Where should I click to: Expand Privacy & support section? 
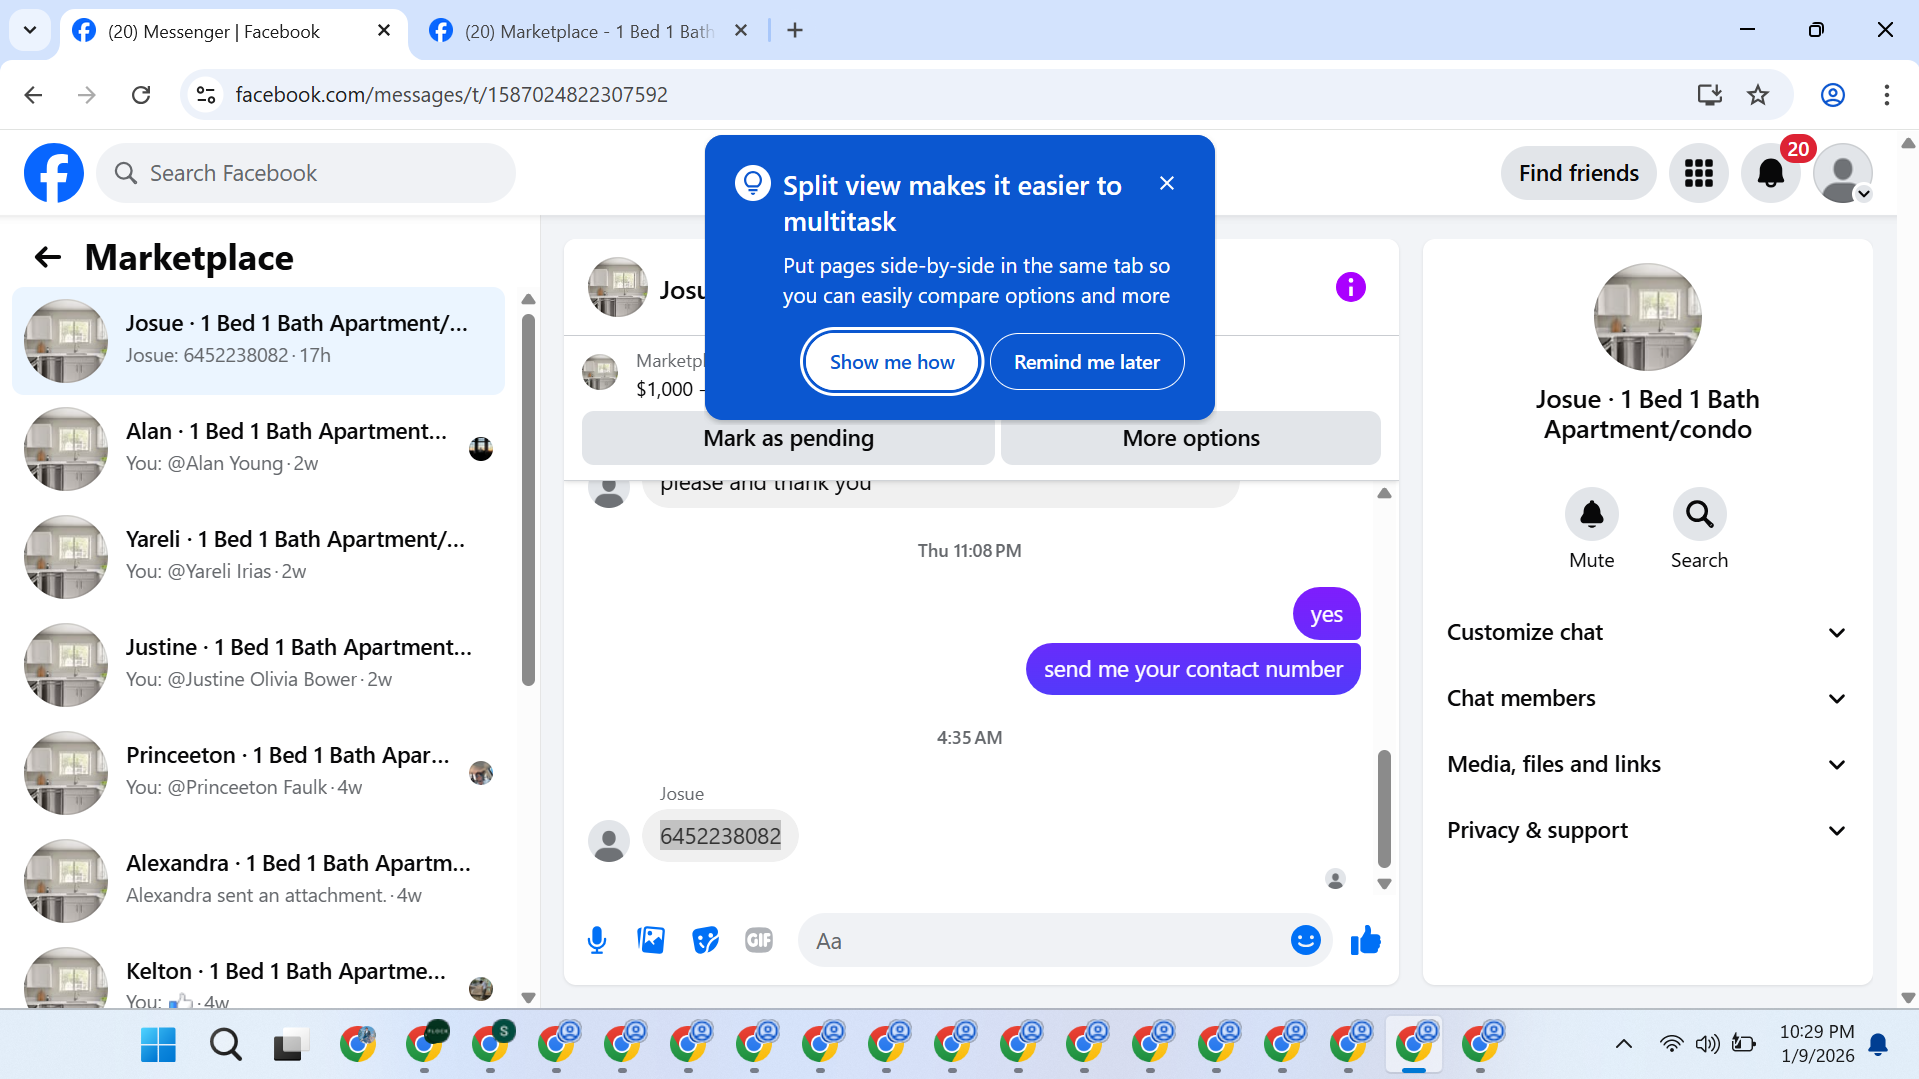1647,830
